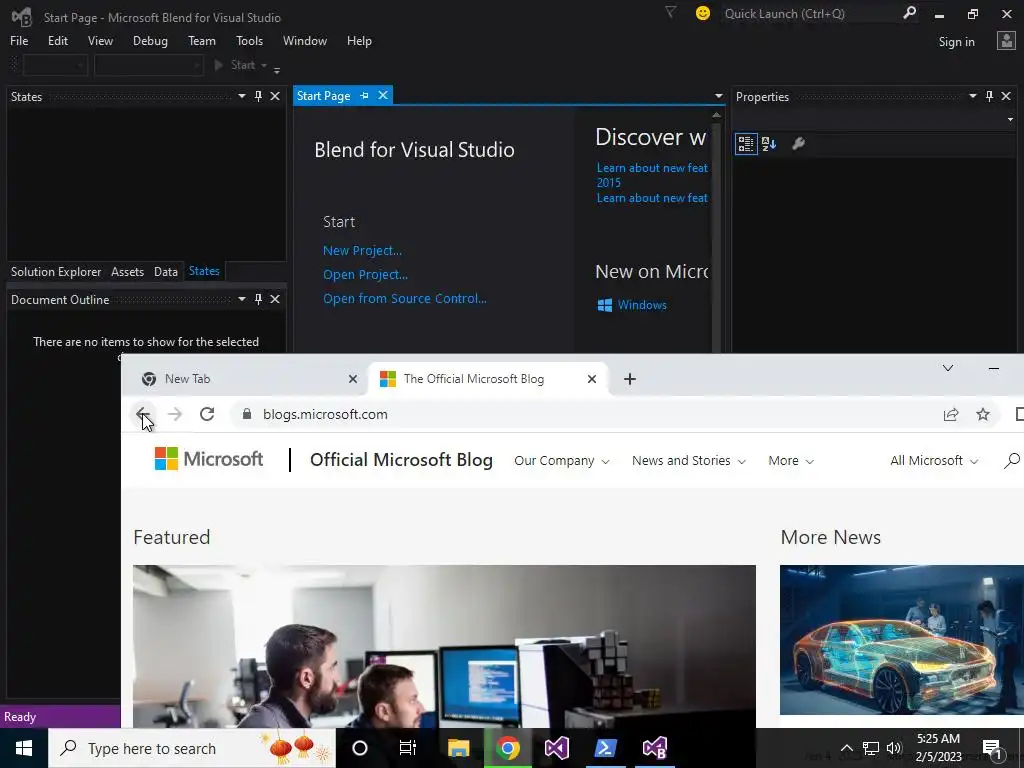Image resolution: width=1024 pixels, height=768 pixels.
Task: Click the Official Microsoft Blog title link
Action: (x=401, y=460)
